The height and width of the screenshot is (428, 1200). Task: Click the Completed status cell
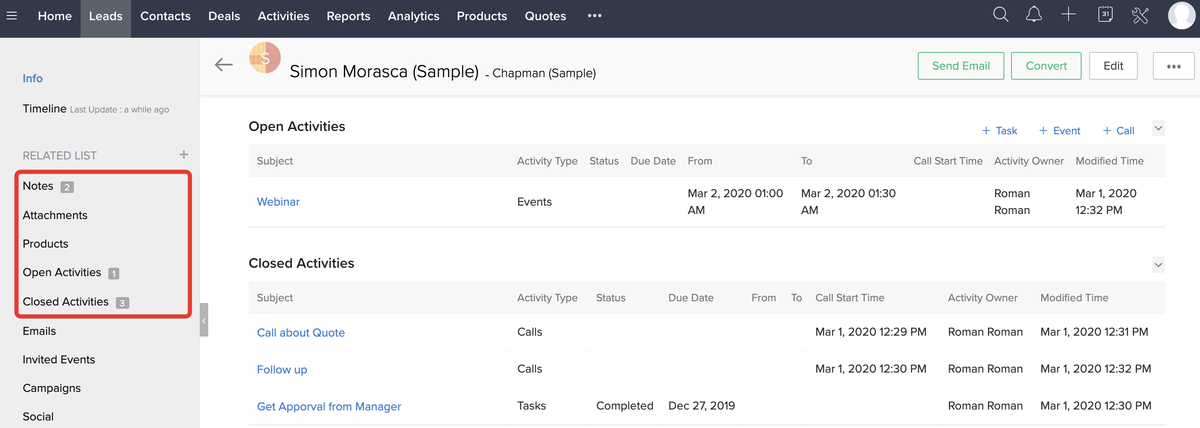click(x=624, y=406)
